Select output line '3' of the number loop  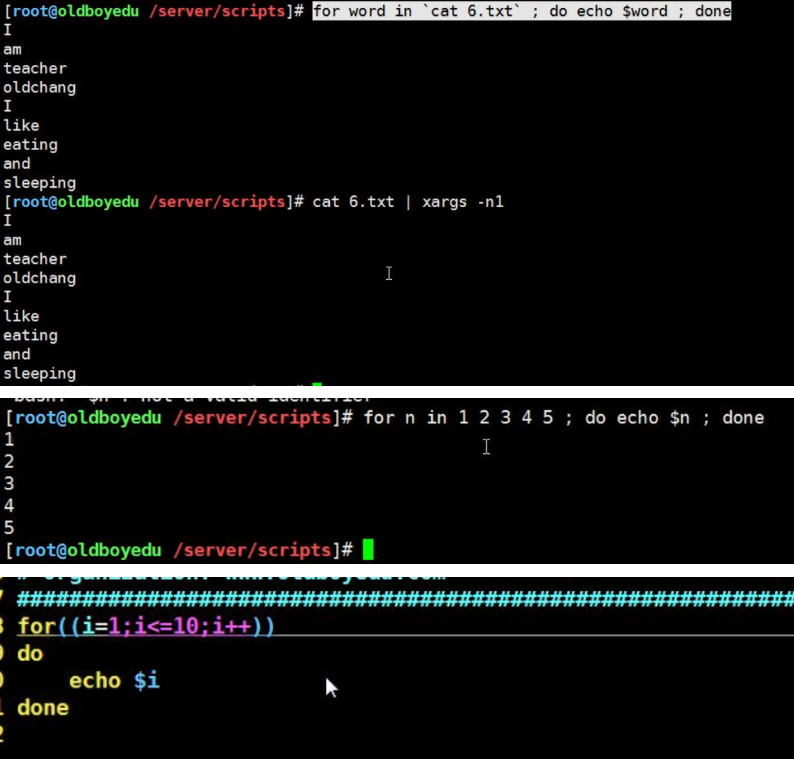[9, 484]
